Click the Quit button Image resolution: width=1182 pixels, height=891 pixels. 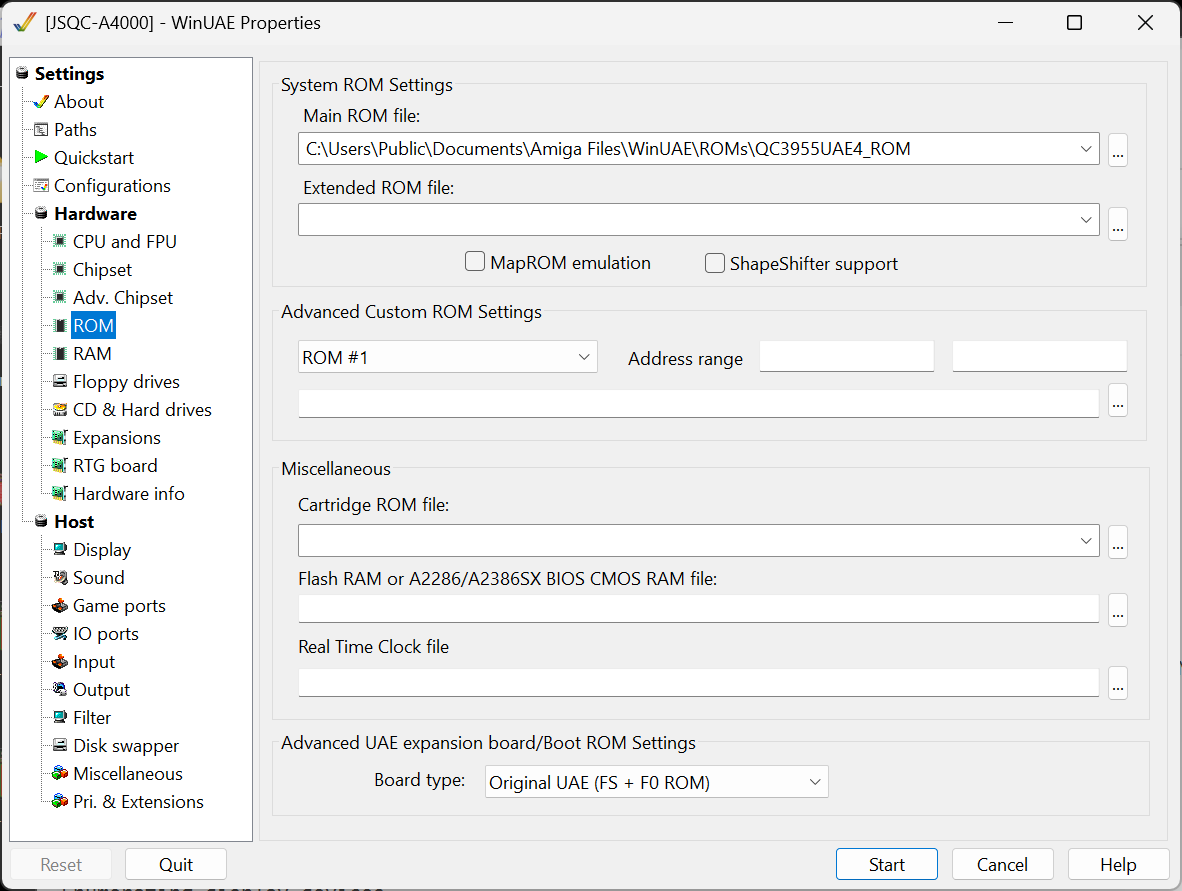click(176, 864)
